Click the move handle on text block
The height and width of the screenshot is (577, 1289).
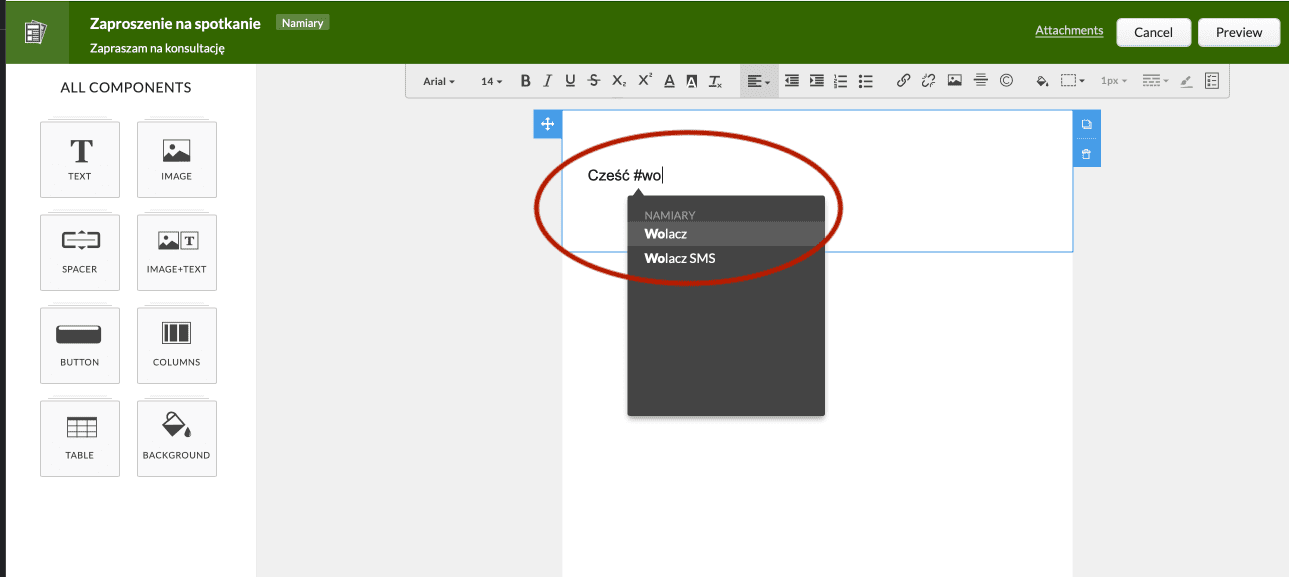click(x=547, y=125)
